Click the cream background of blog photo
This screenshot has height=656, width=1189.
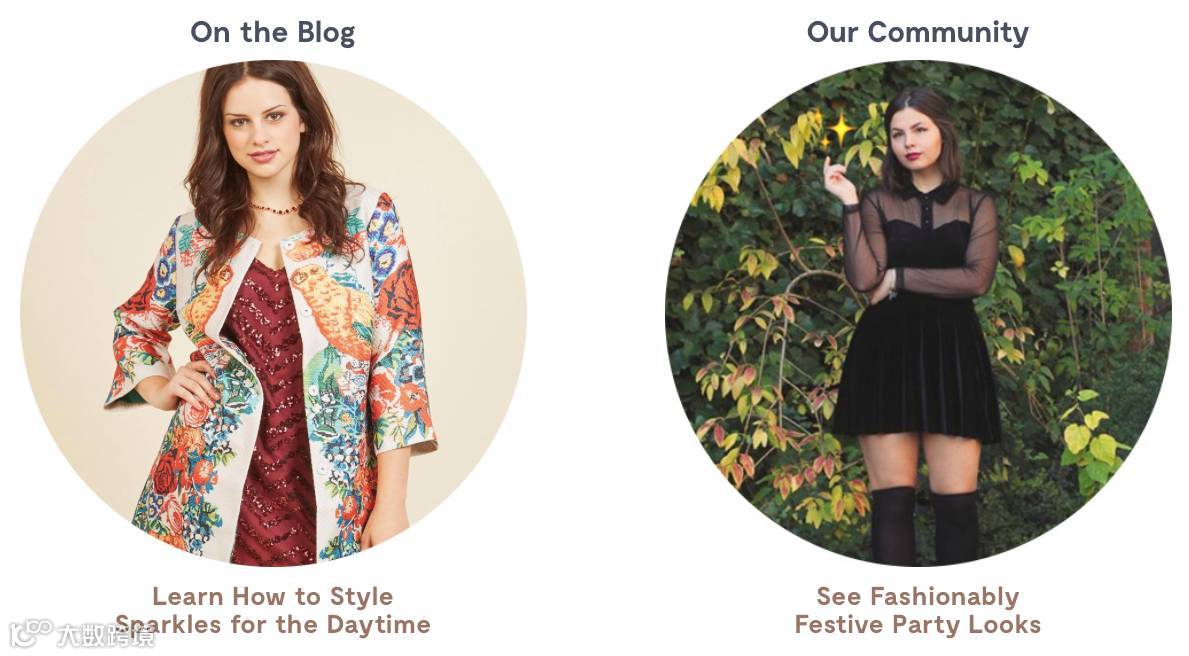point(83,250)
